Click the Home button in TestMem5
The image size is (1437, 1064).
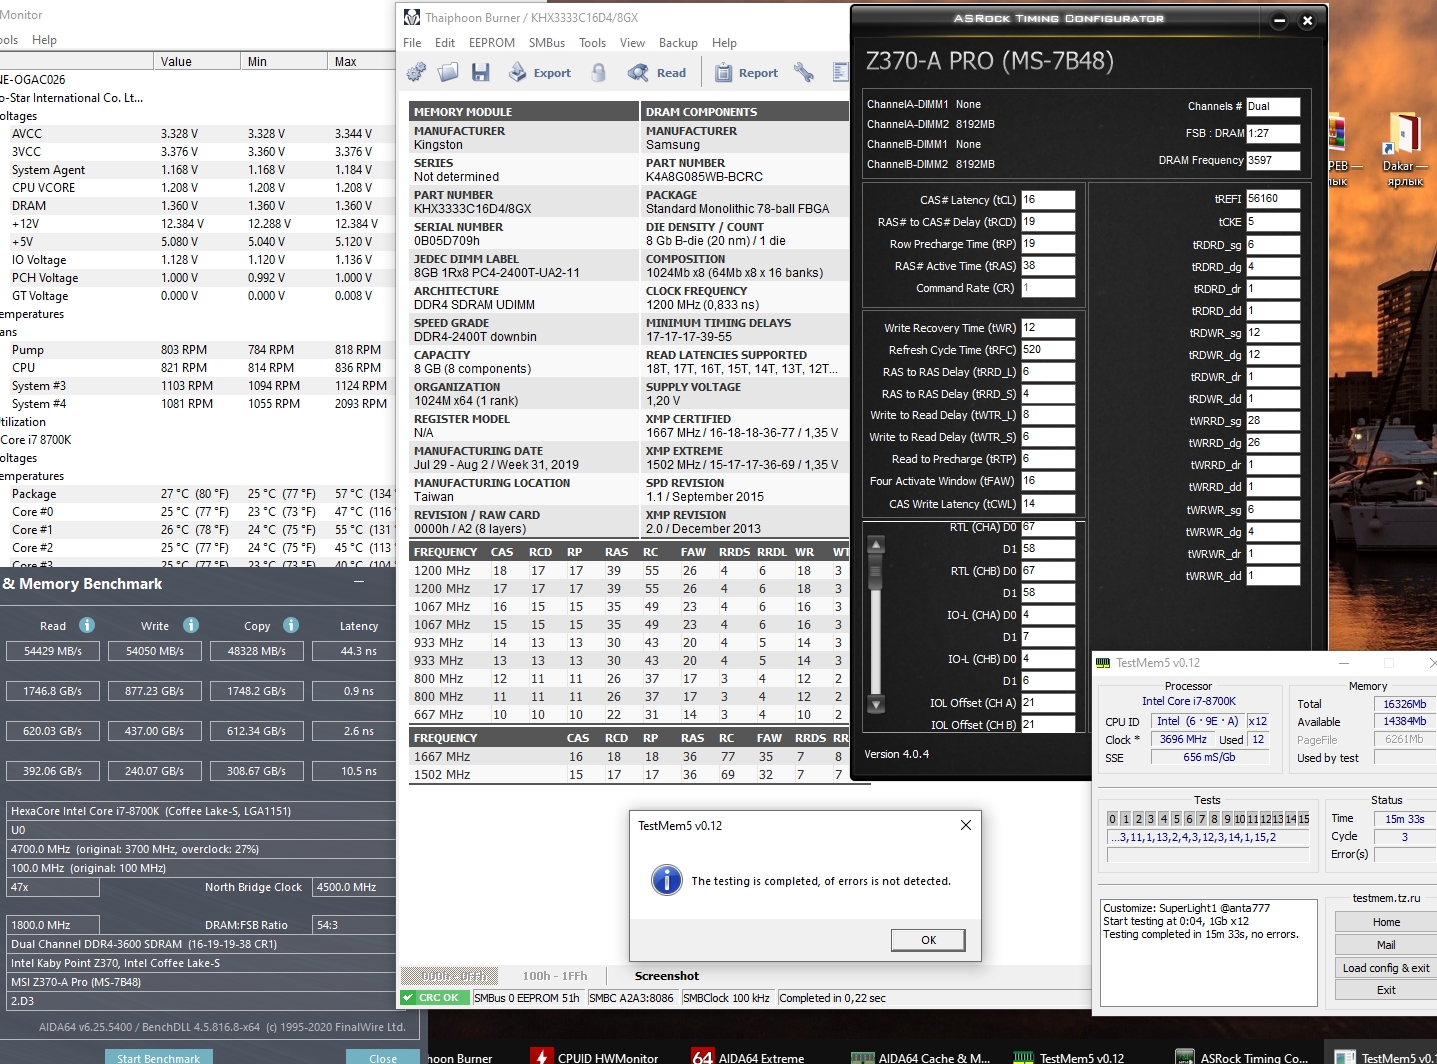tap(1386, 922)
